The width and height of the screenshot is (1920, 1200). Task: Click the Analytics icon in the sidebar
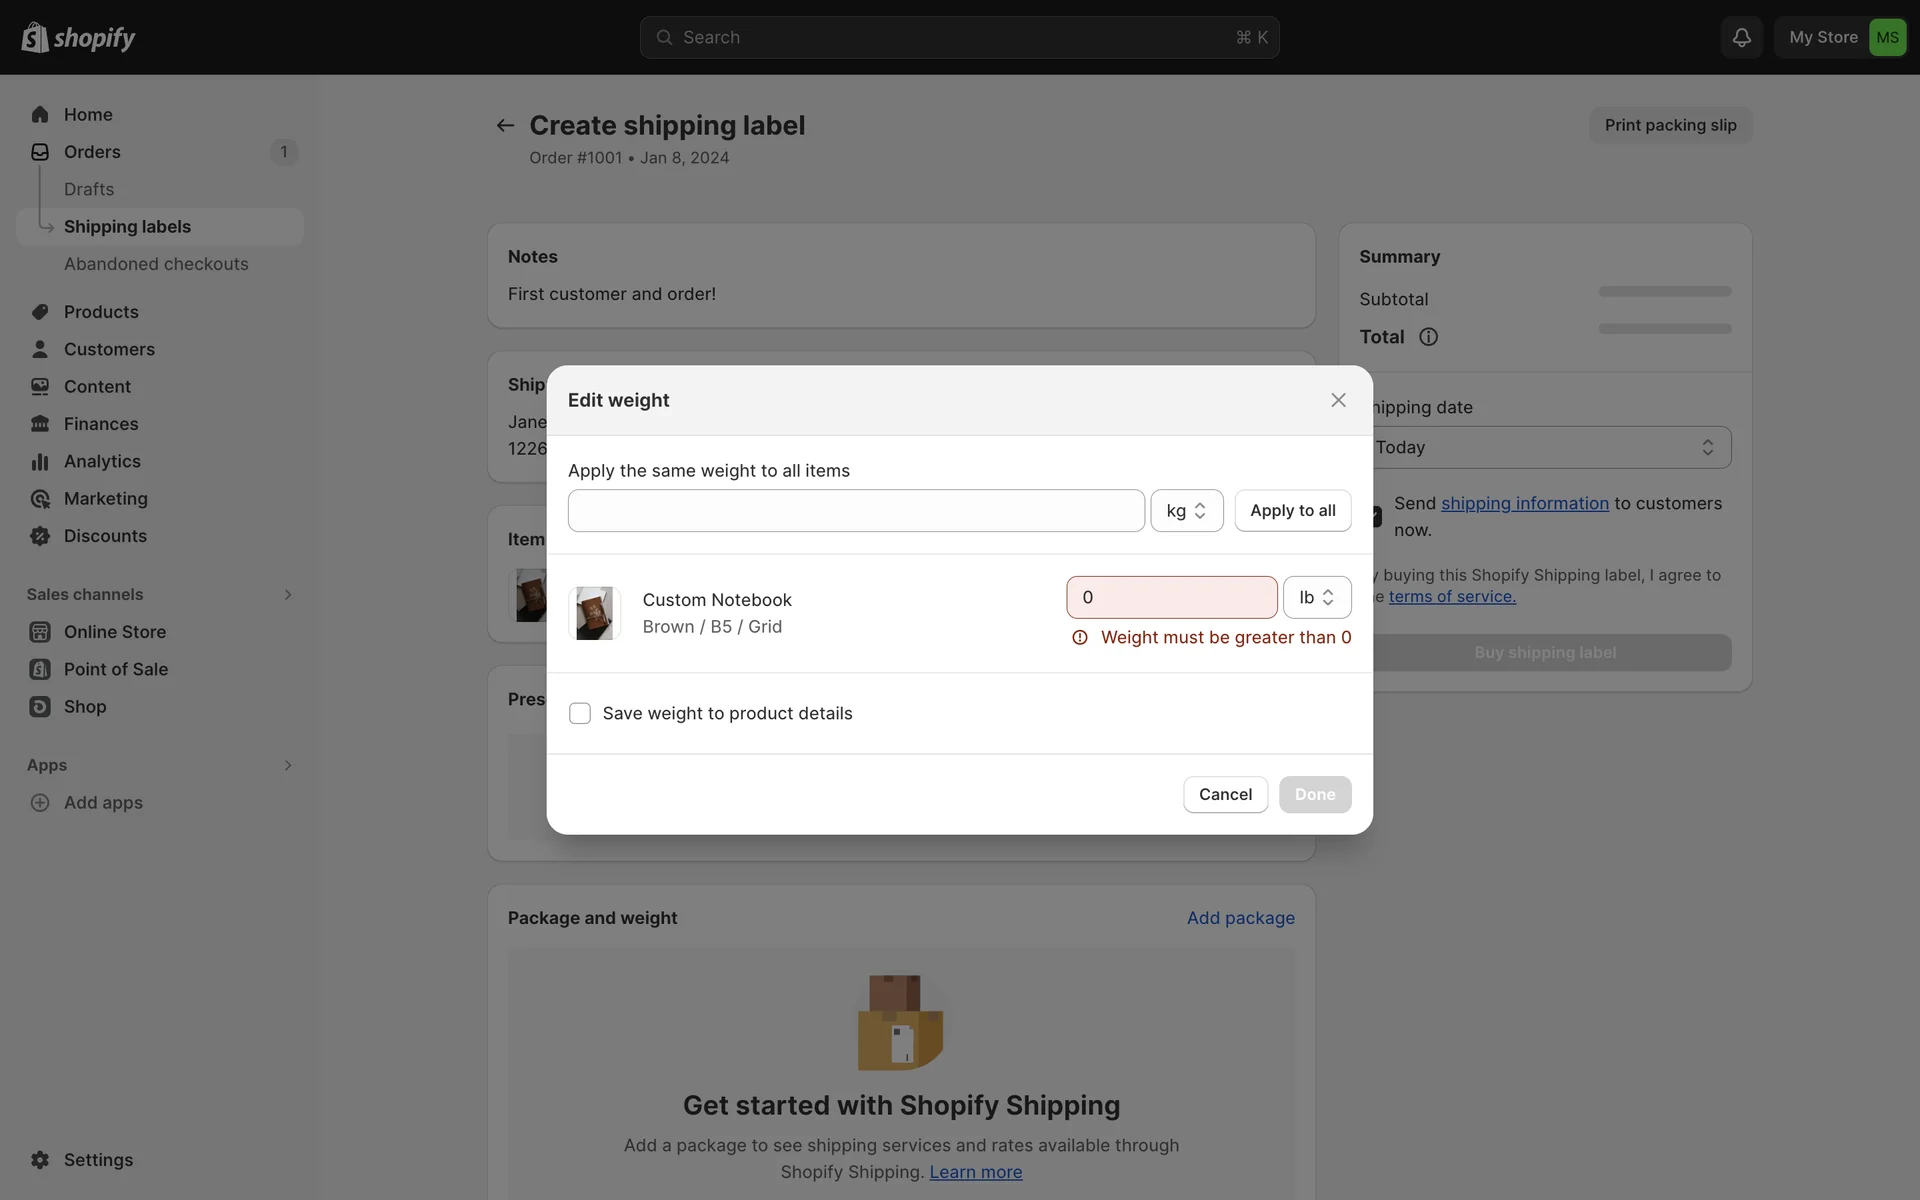(40, 461)
